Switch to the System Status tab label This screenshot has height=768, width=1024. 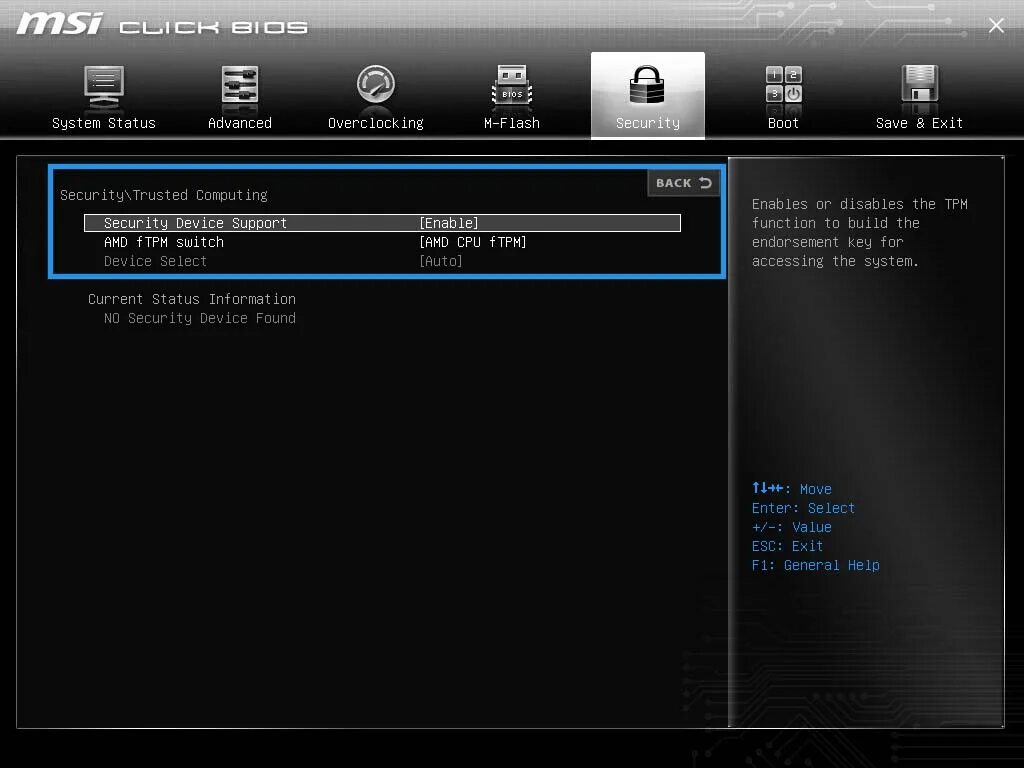104,123
